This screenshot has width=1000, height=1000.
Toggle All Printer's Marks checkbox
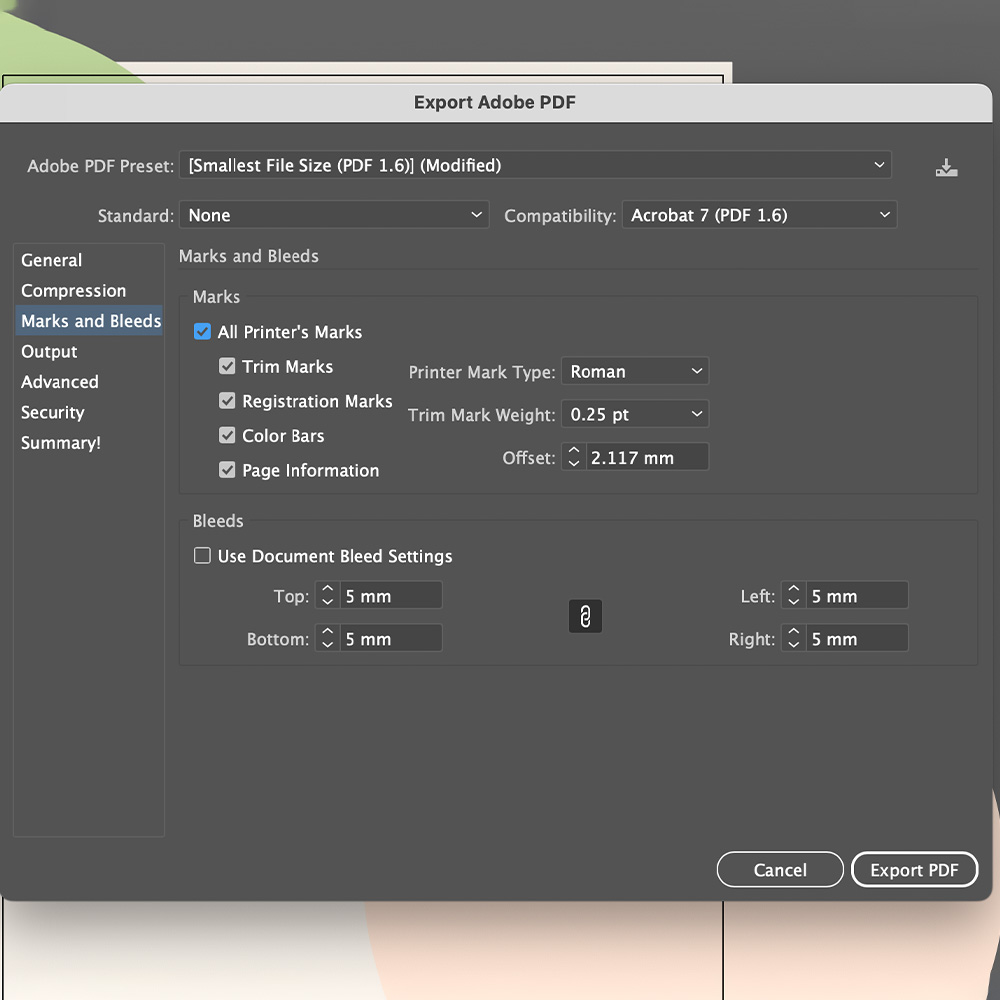pyautogui.click(x=202, y=332)
